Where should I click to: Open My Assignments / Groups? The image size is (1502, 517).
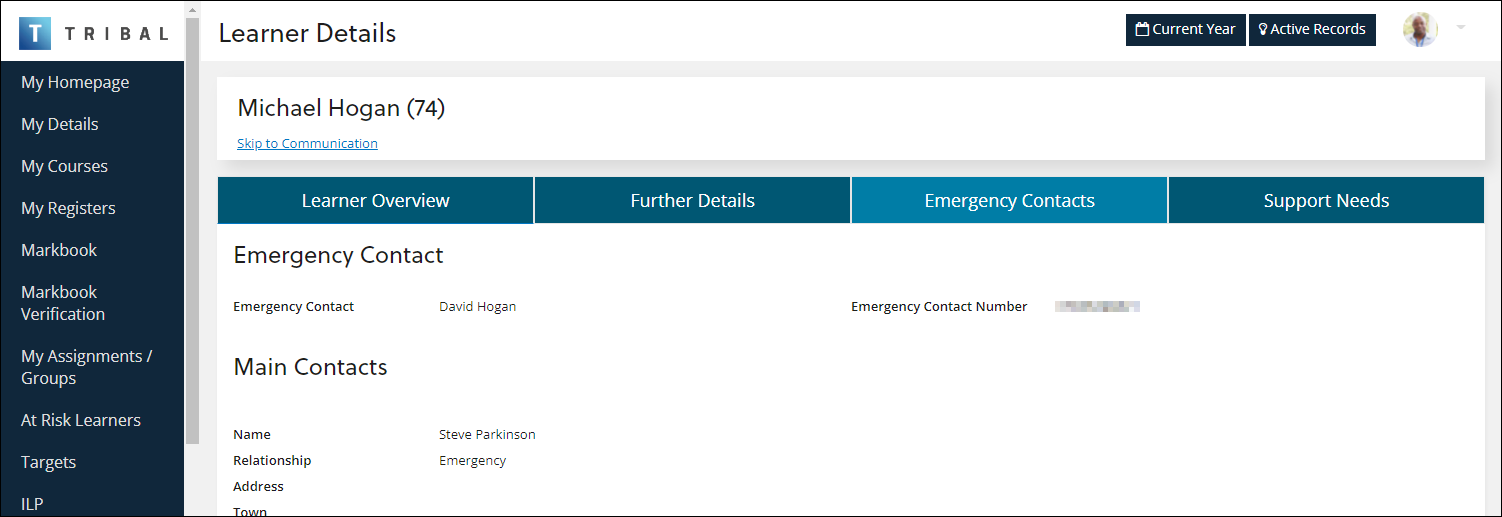(x=86, y=367)
